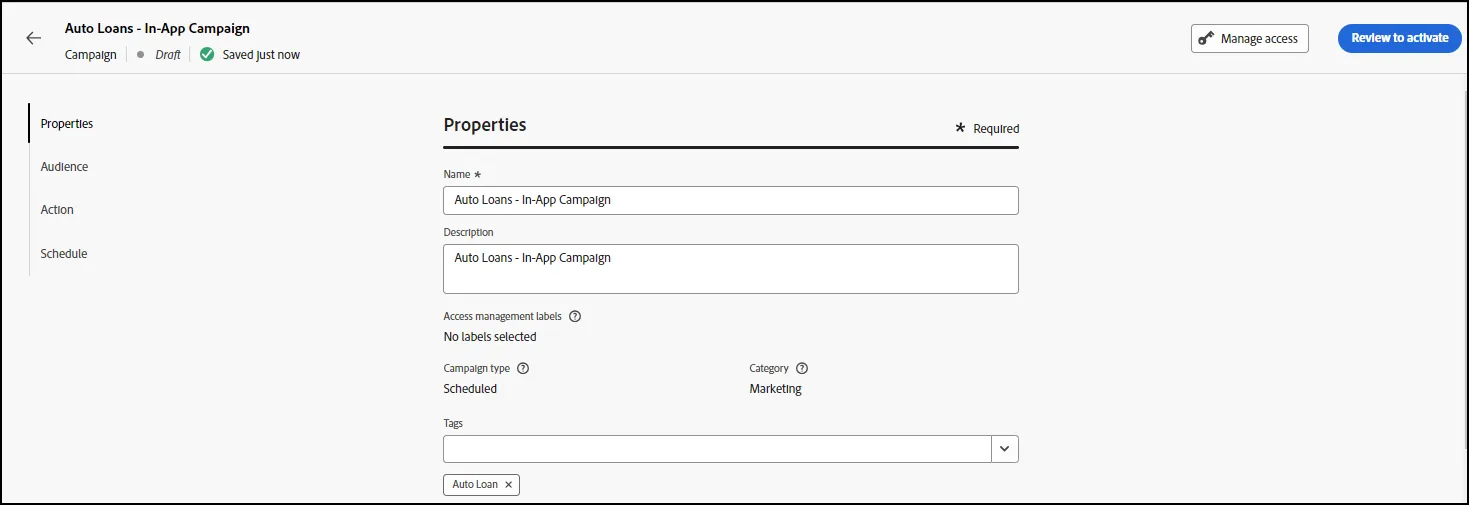Screen dimensions: 1469x505
Task: Expand the Tags dropdown chevron
Action: [x=1005, y=449]
